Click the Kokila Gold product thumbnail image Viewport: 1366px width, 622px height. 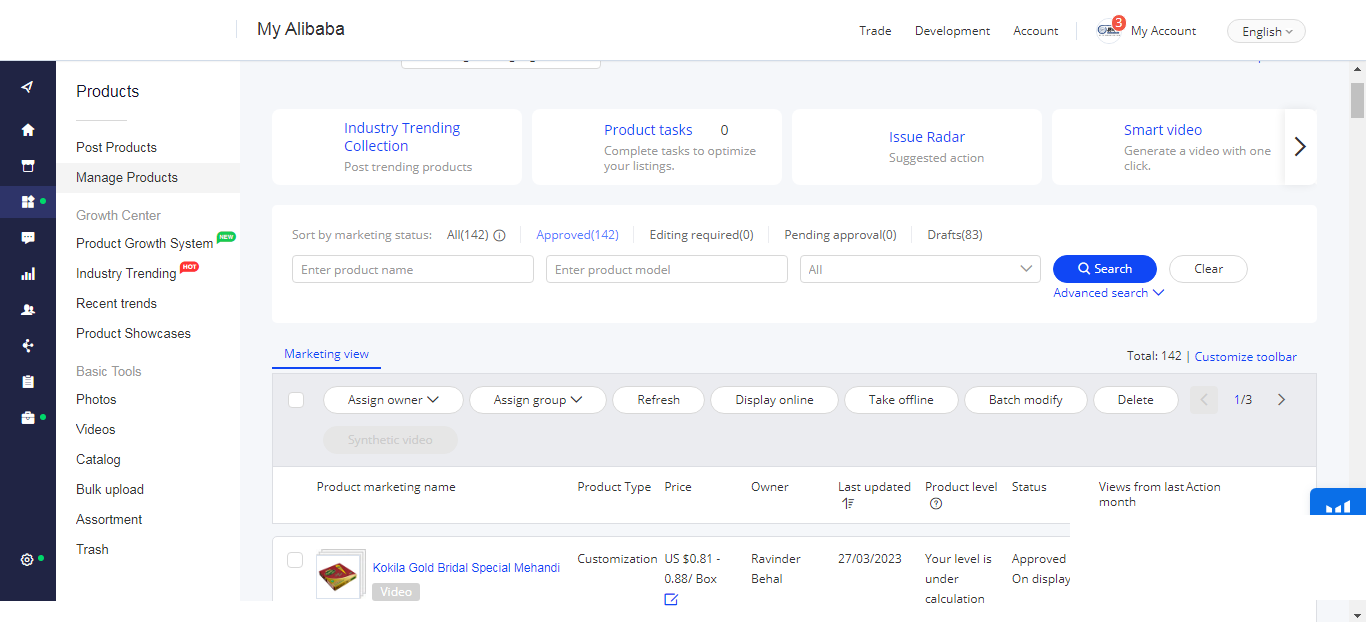click(x=340, y=573)
